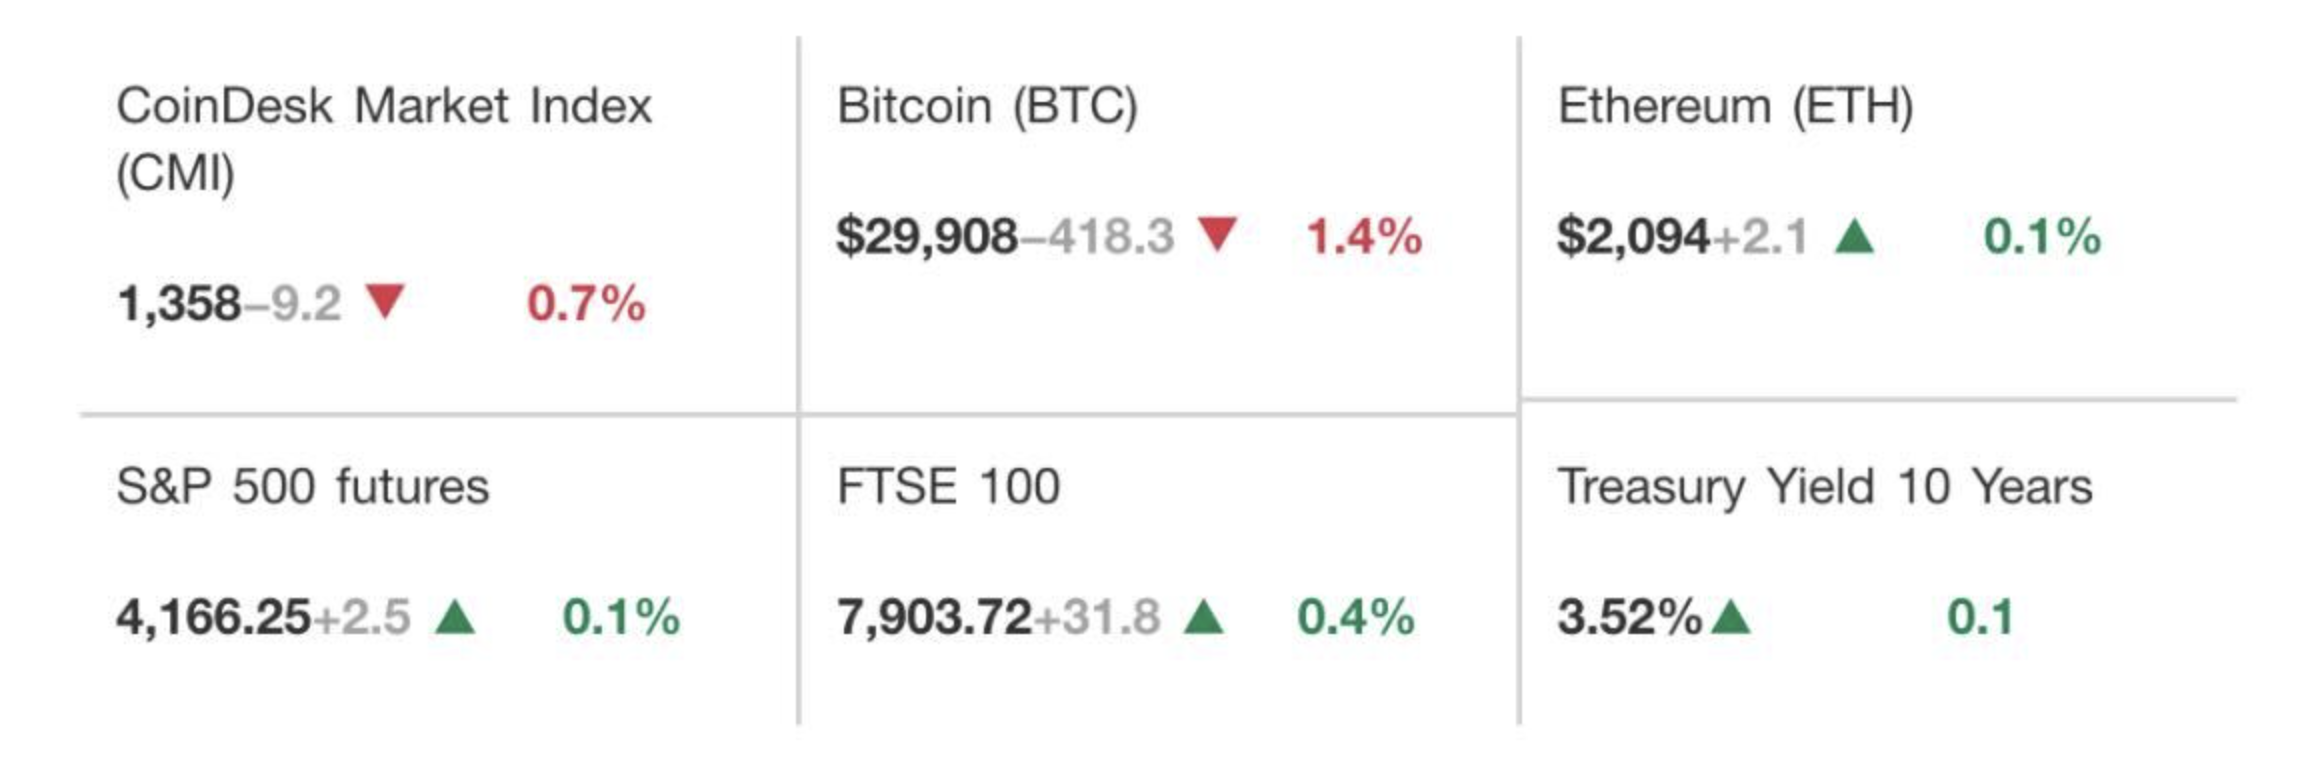Open Treasury Yield 10 Years label
Screen dimensions: 2304x768
(x=1825, y=487)
